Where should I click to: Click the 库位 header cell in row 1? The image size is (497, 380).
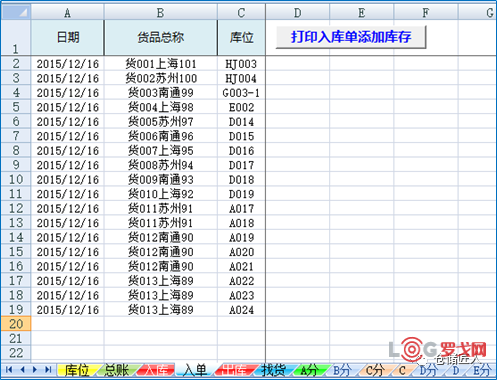241,37
